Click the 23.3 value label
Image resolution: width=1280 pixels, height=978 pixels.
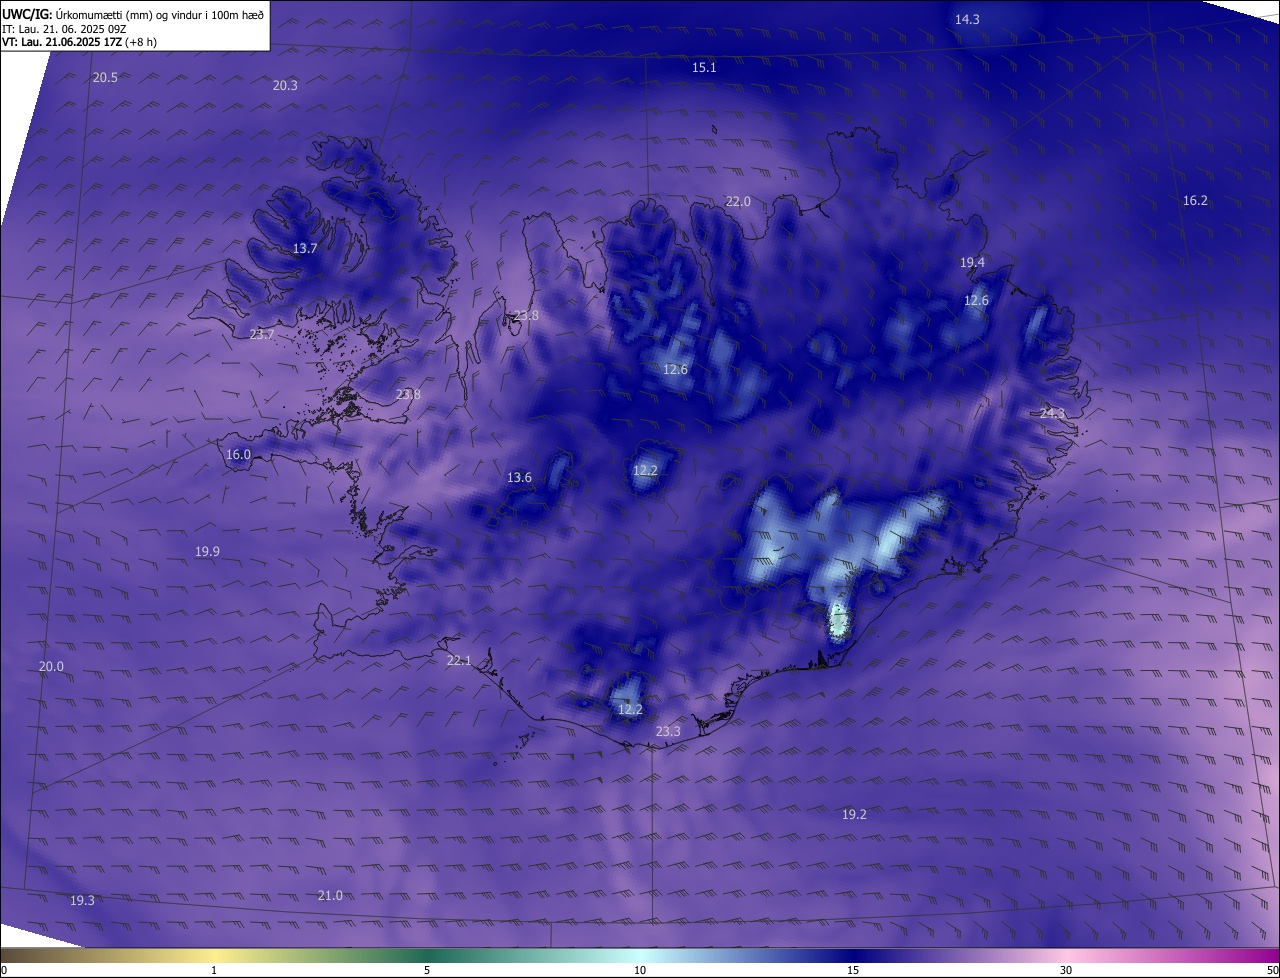(x=667, y=731)
